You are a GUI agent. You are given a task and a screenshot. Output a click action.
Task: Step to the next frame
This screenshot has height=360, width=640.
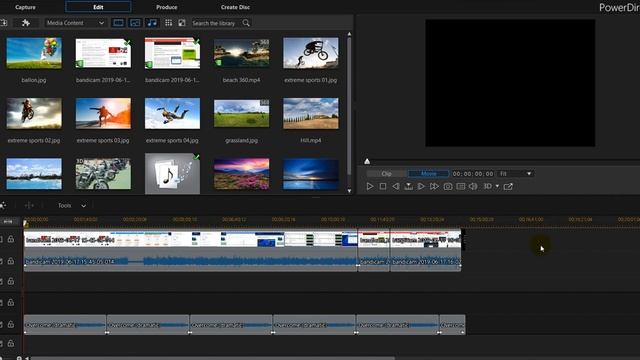click(421, 186)
